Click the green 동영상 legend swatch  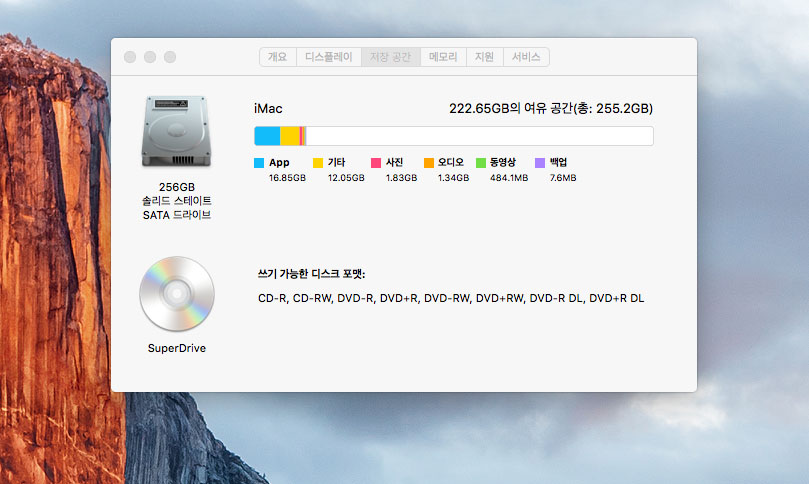pyautogui.click(x=480, y=162)
